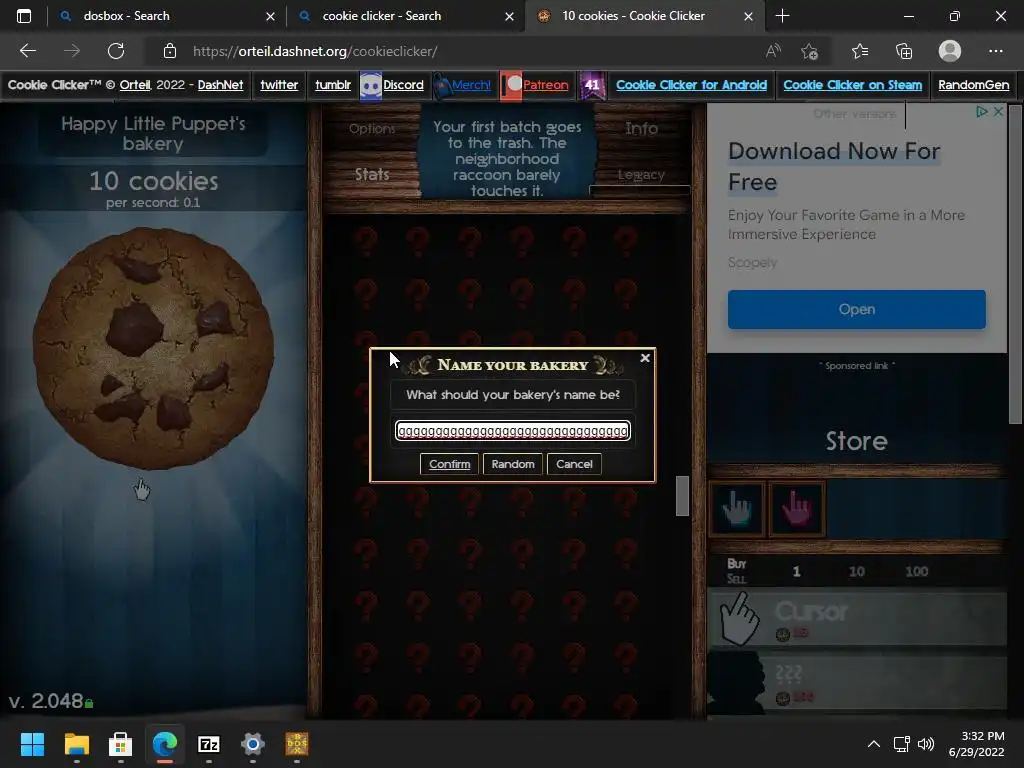Open DOSBox from taskbar
This screenshot has height=768, width=1024.
tap(296, 744)
